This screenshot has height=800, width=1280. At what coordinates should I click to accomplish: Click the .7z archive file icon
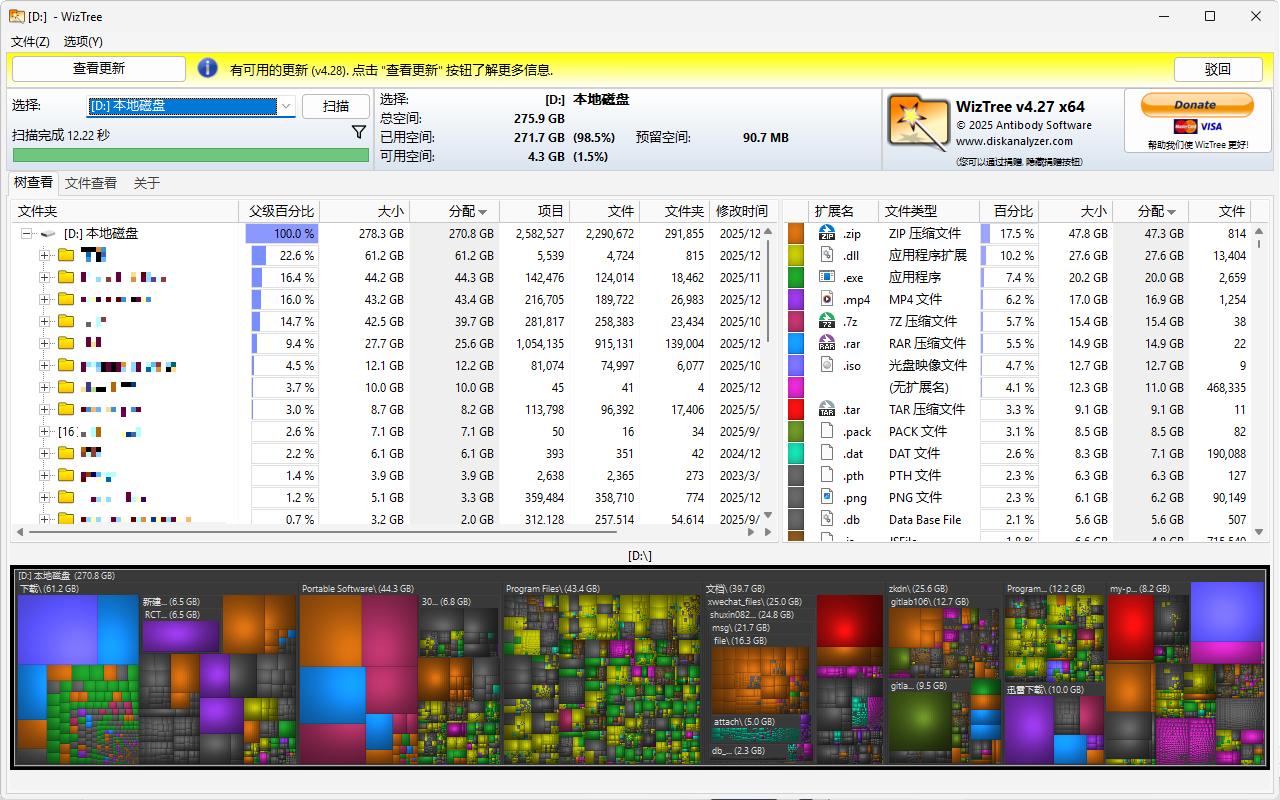827,321
